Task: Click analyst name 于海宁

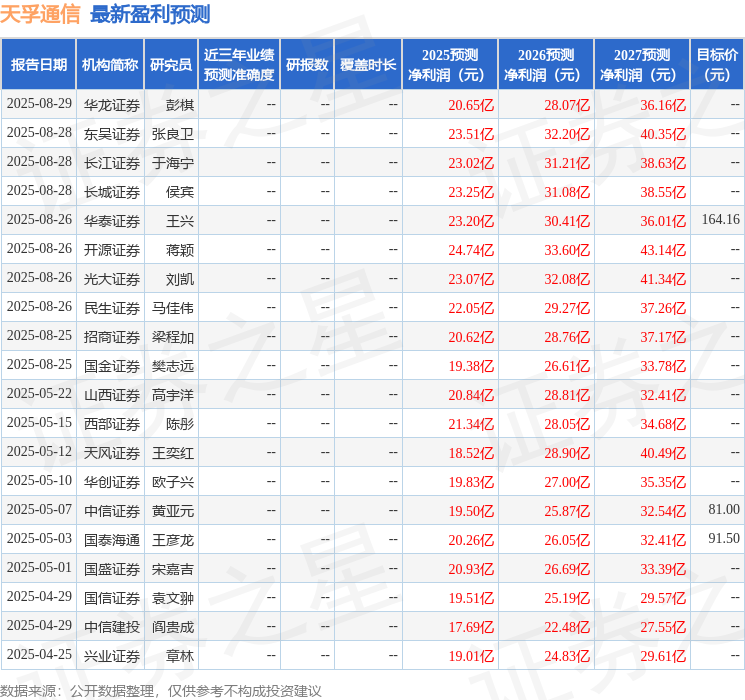Action: tap(172, 163)
